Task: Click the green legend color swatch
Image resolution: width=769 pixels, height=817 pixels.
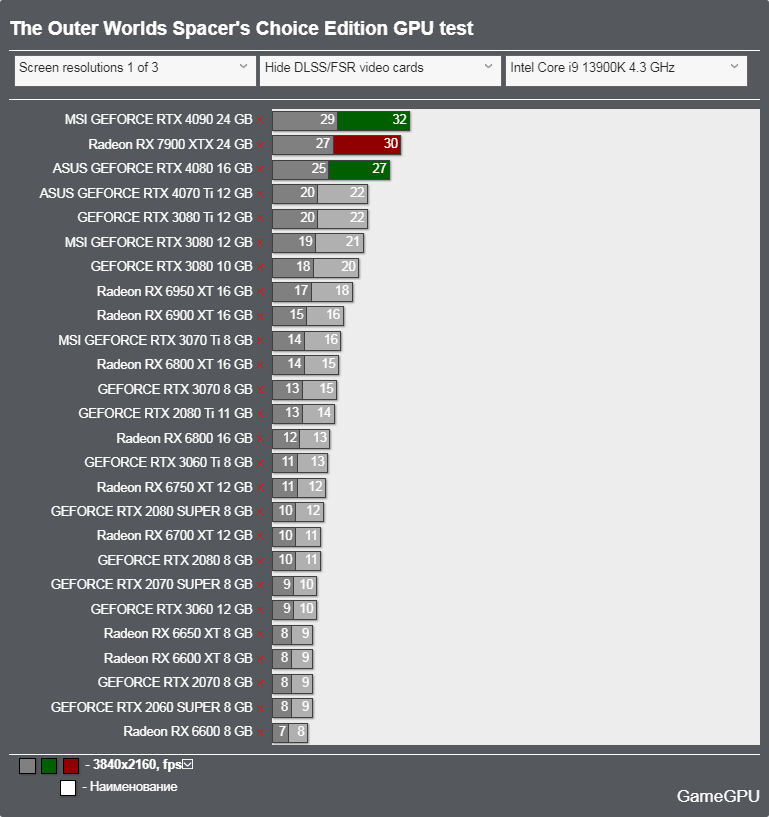Action: (x=49, y=766)
